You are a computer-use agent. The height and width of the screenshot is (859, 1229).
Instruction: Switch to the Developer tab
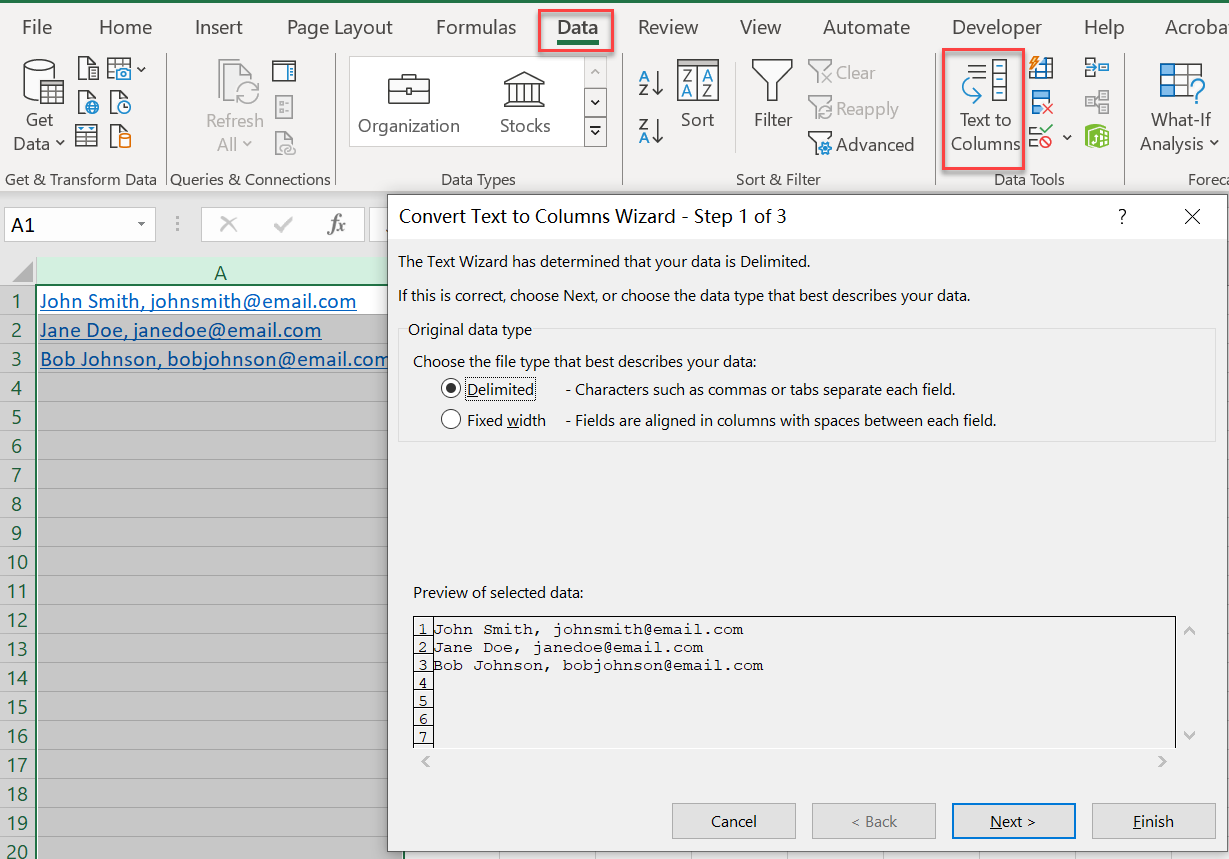[x=997, y=27]
